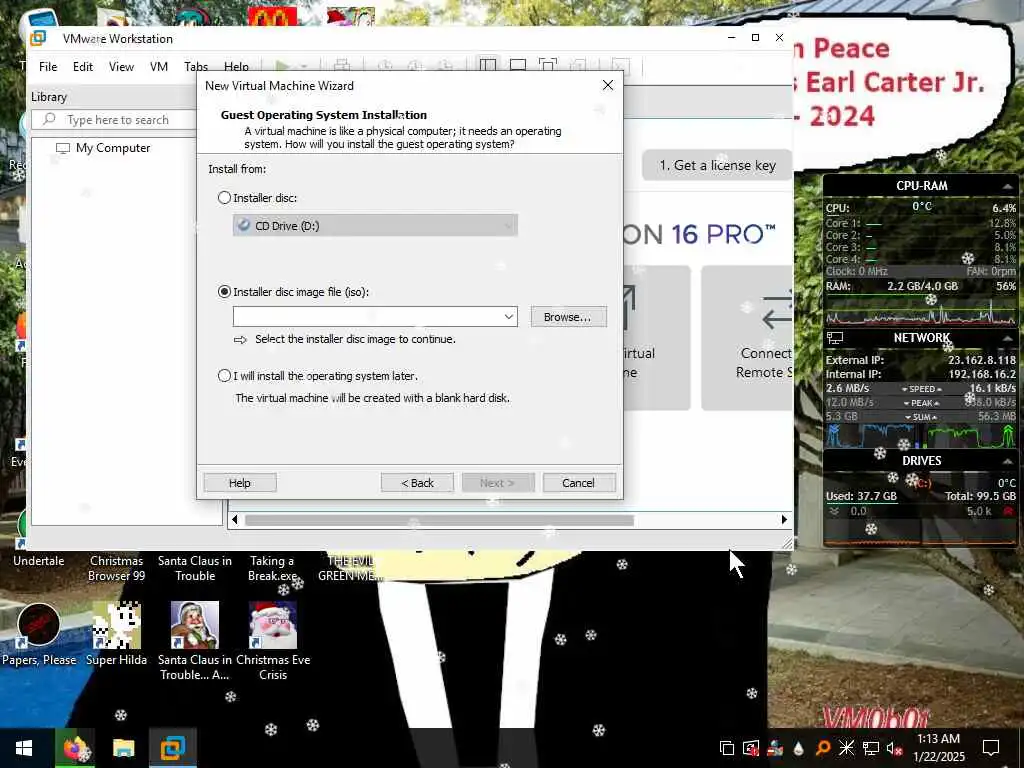Image resolution: width=1024 pixels, height=768 pixels.
Task: Choose I will install the operating system later
Action: tap(224, 376)
